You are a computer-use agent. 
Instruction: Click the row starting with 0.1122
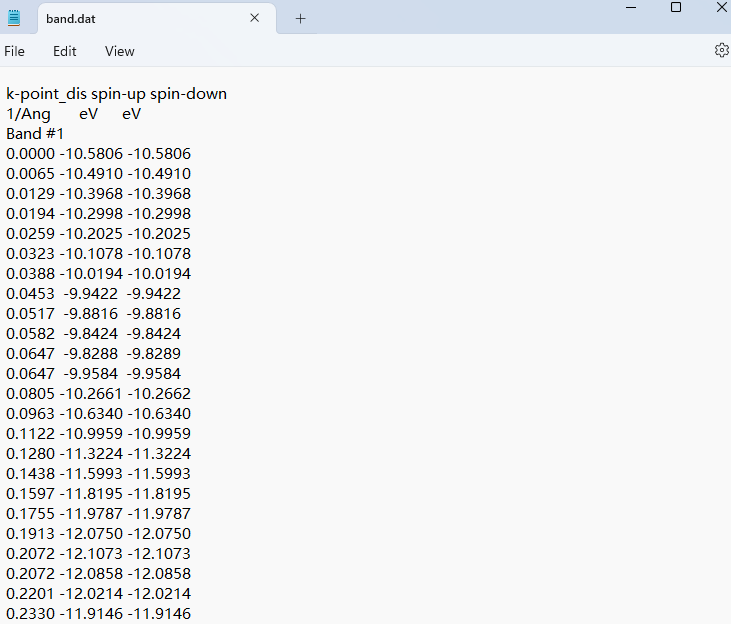point(98,434)
